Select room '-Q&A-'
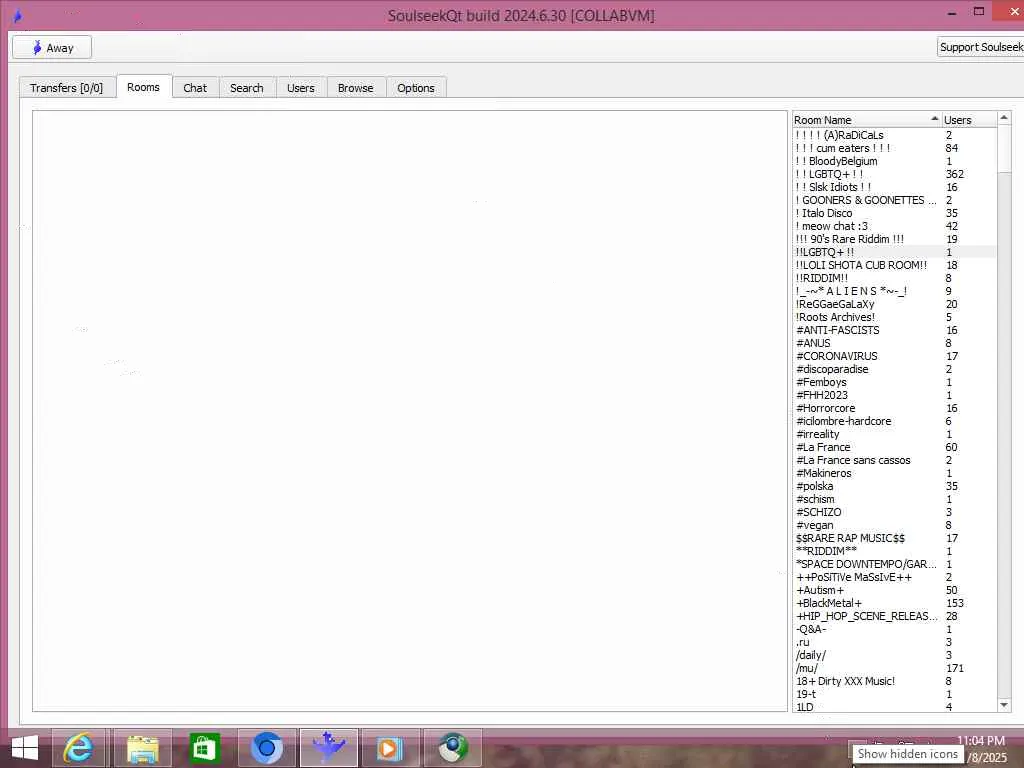Screen dimensions: 1024x768 [x=894, y=630]
